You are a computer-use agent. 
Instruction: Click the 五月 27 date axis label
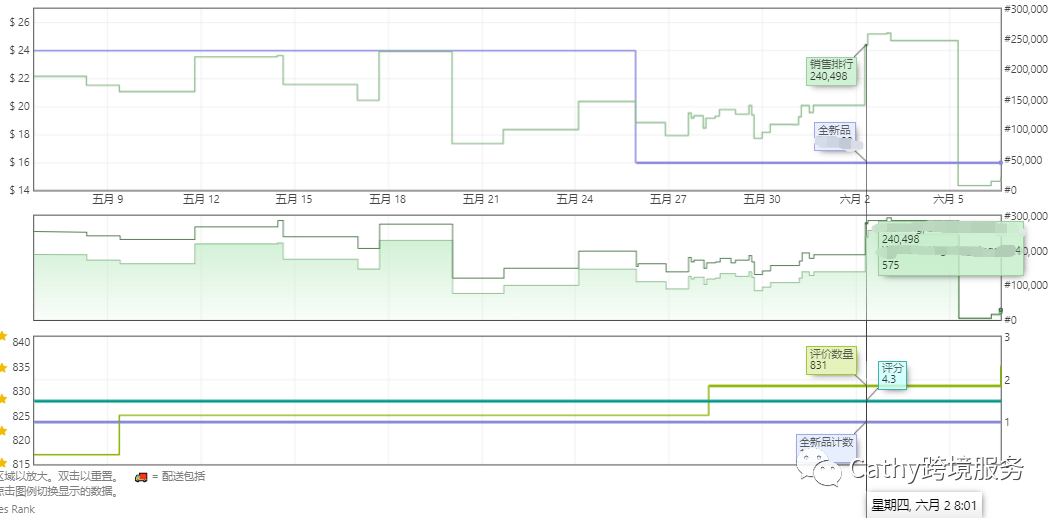click(x=669, y=199)
